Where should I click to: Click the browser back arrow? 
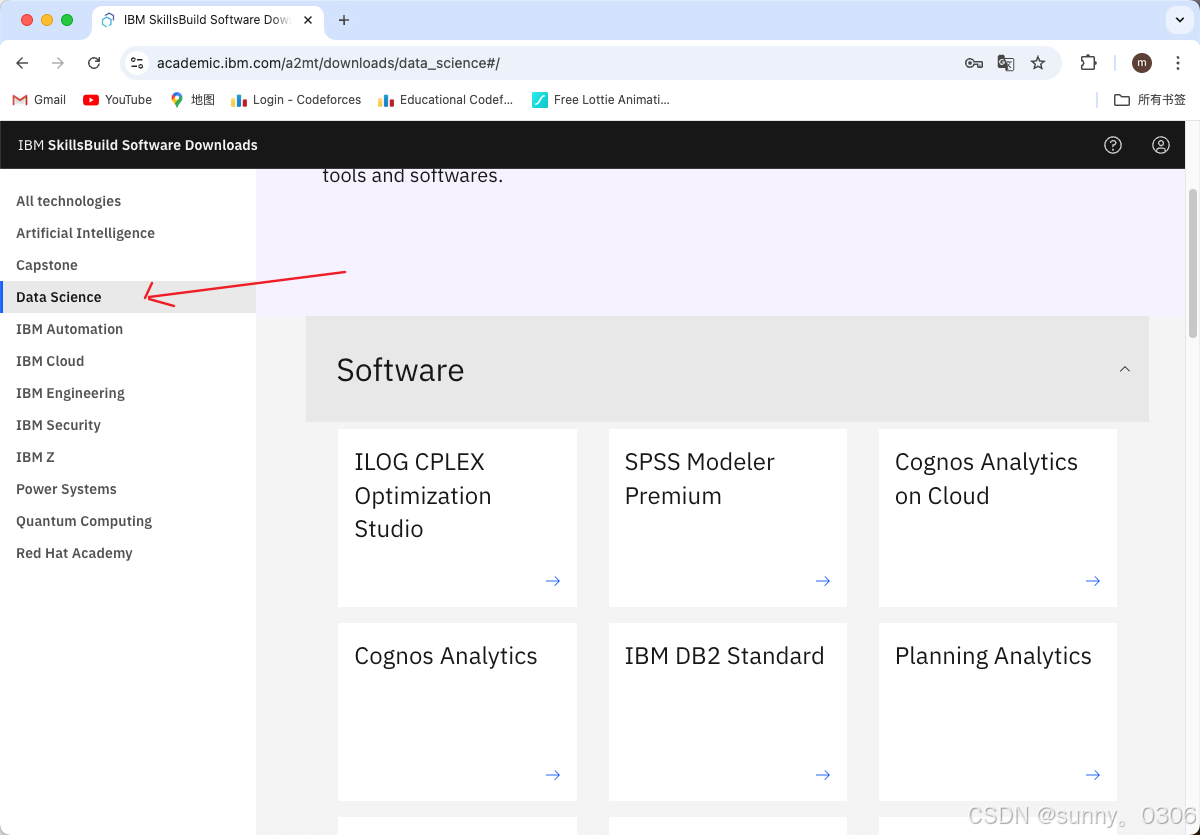pyautogui.click(x=22, y=63)
